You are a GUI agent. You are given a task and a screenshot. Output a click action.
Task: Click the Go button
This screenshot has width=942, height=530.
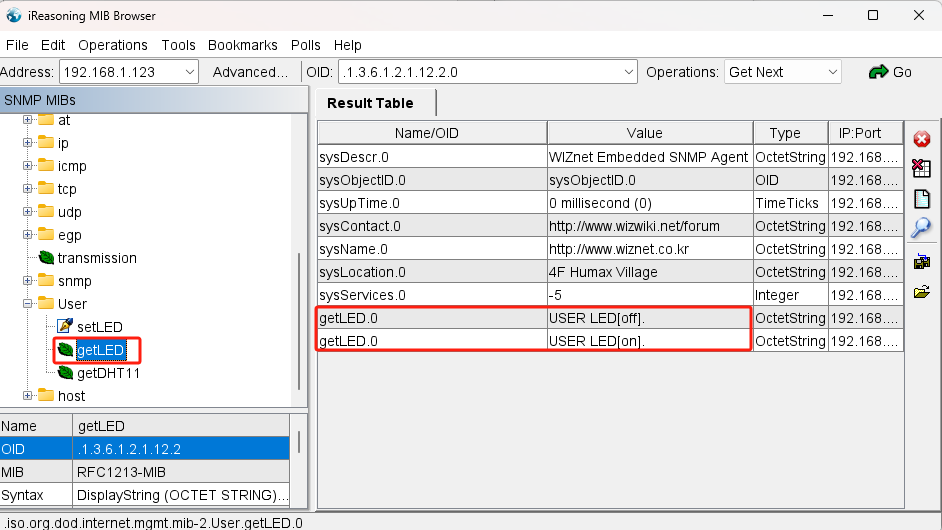[x=890, y=72]
